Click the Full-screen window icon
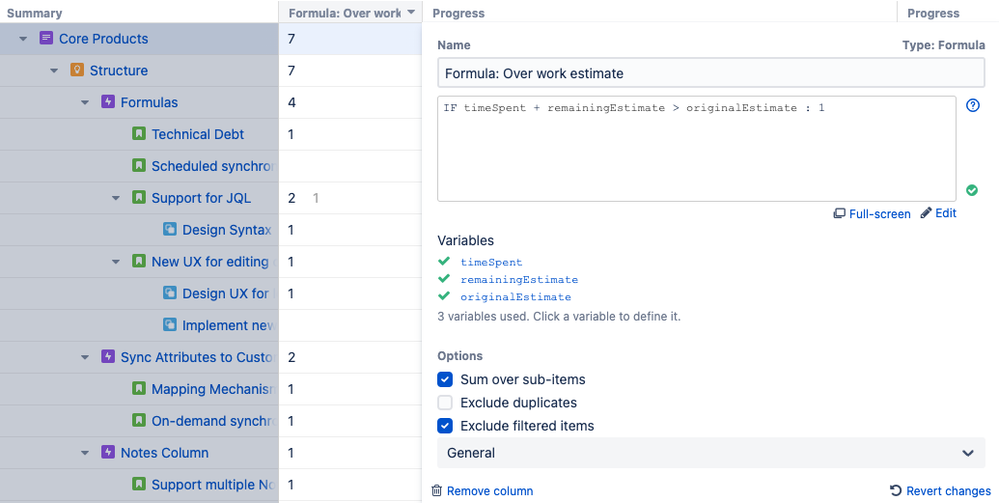The image size is (999, 503). pyautogui.click(x=840, y=214)
